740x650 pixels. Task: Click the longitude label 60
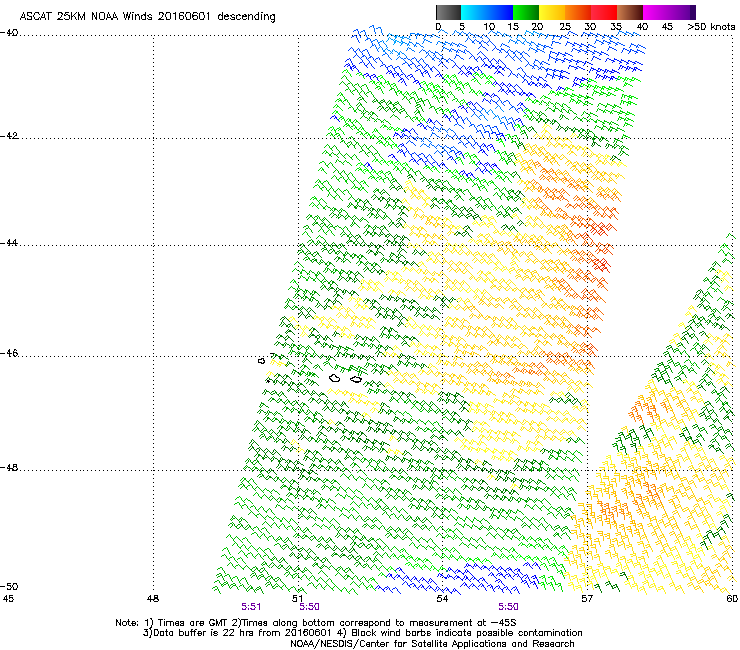[x=732, y=599]
